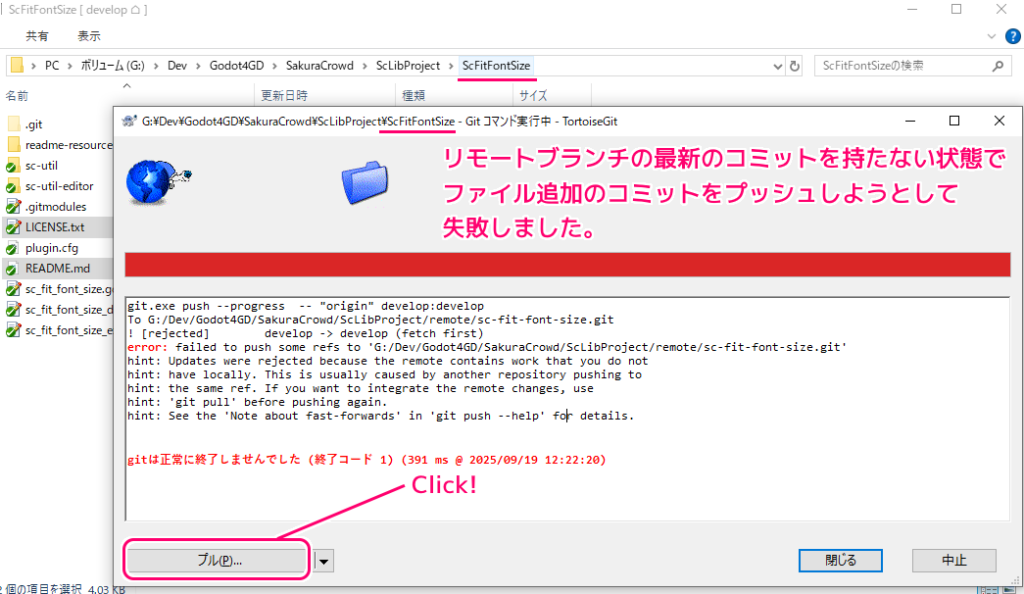The width and height of the screenshot is (1024, 594).
Task: Click ScFitFontSize in the breadcrumb path
Action: 496,64
